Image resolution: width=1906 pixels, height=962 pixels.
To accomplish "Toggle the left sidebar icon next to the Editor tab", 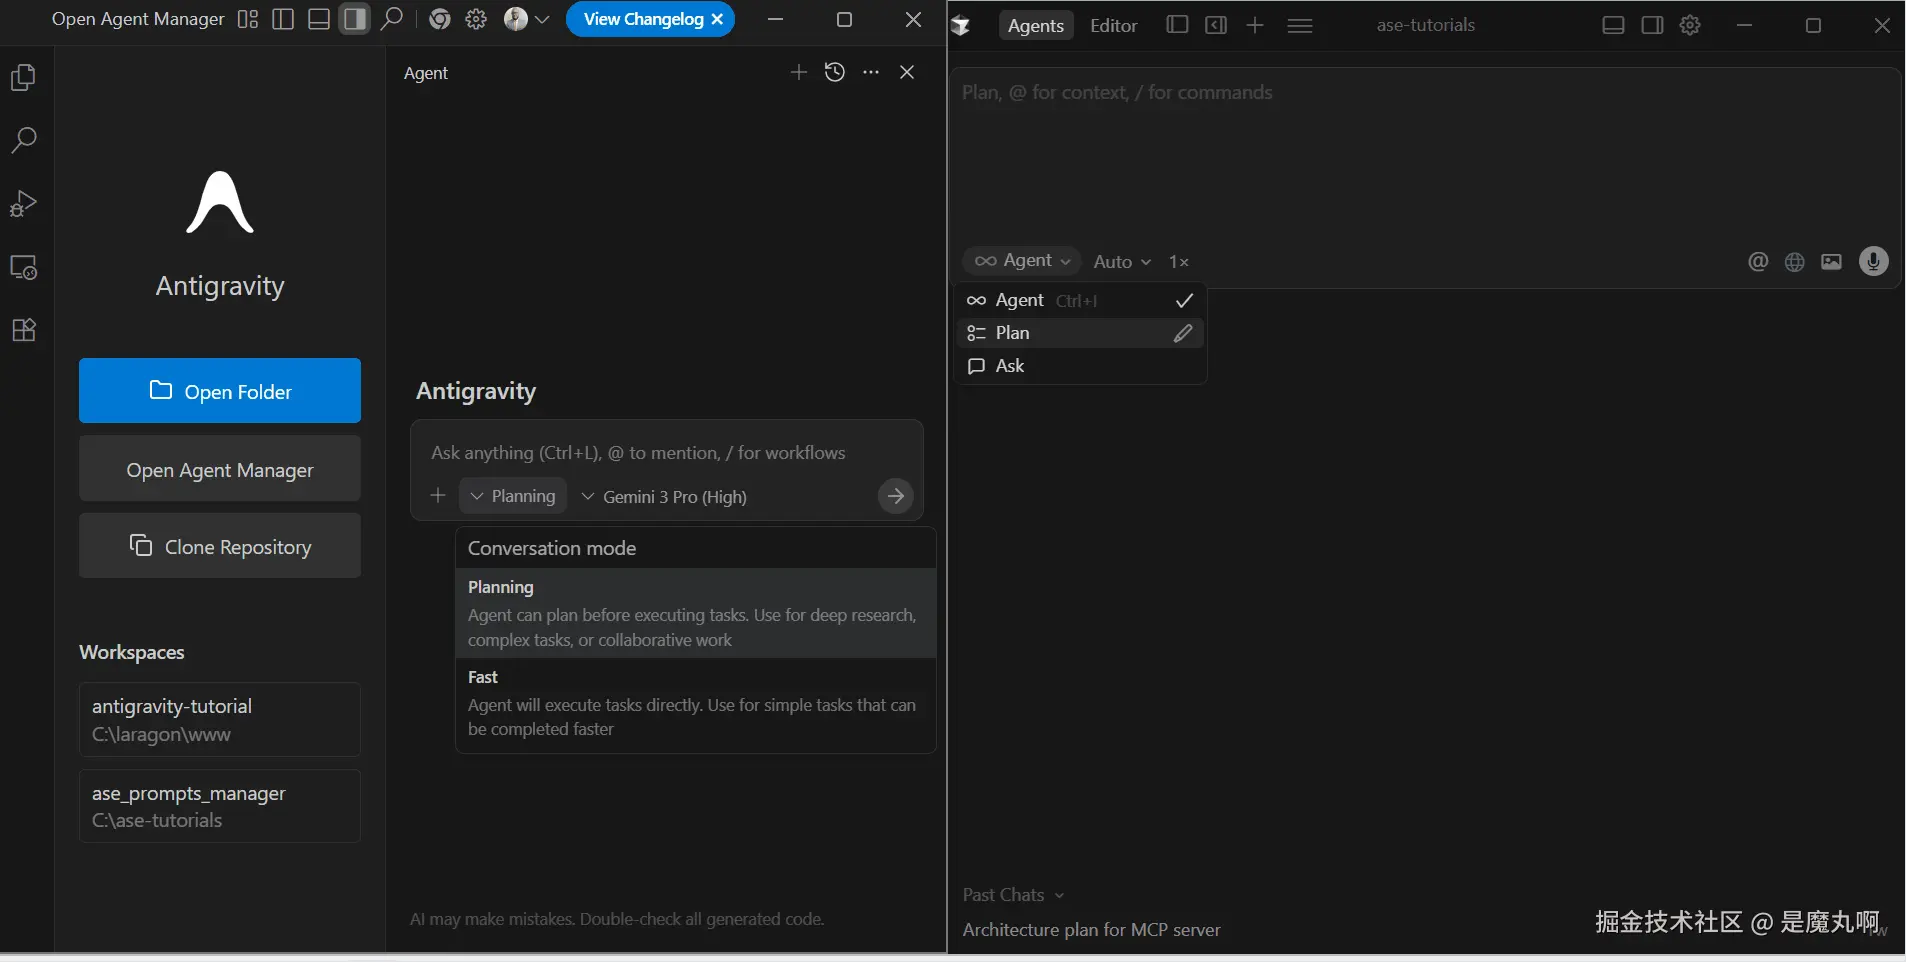I will (1178, 25).
